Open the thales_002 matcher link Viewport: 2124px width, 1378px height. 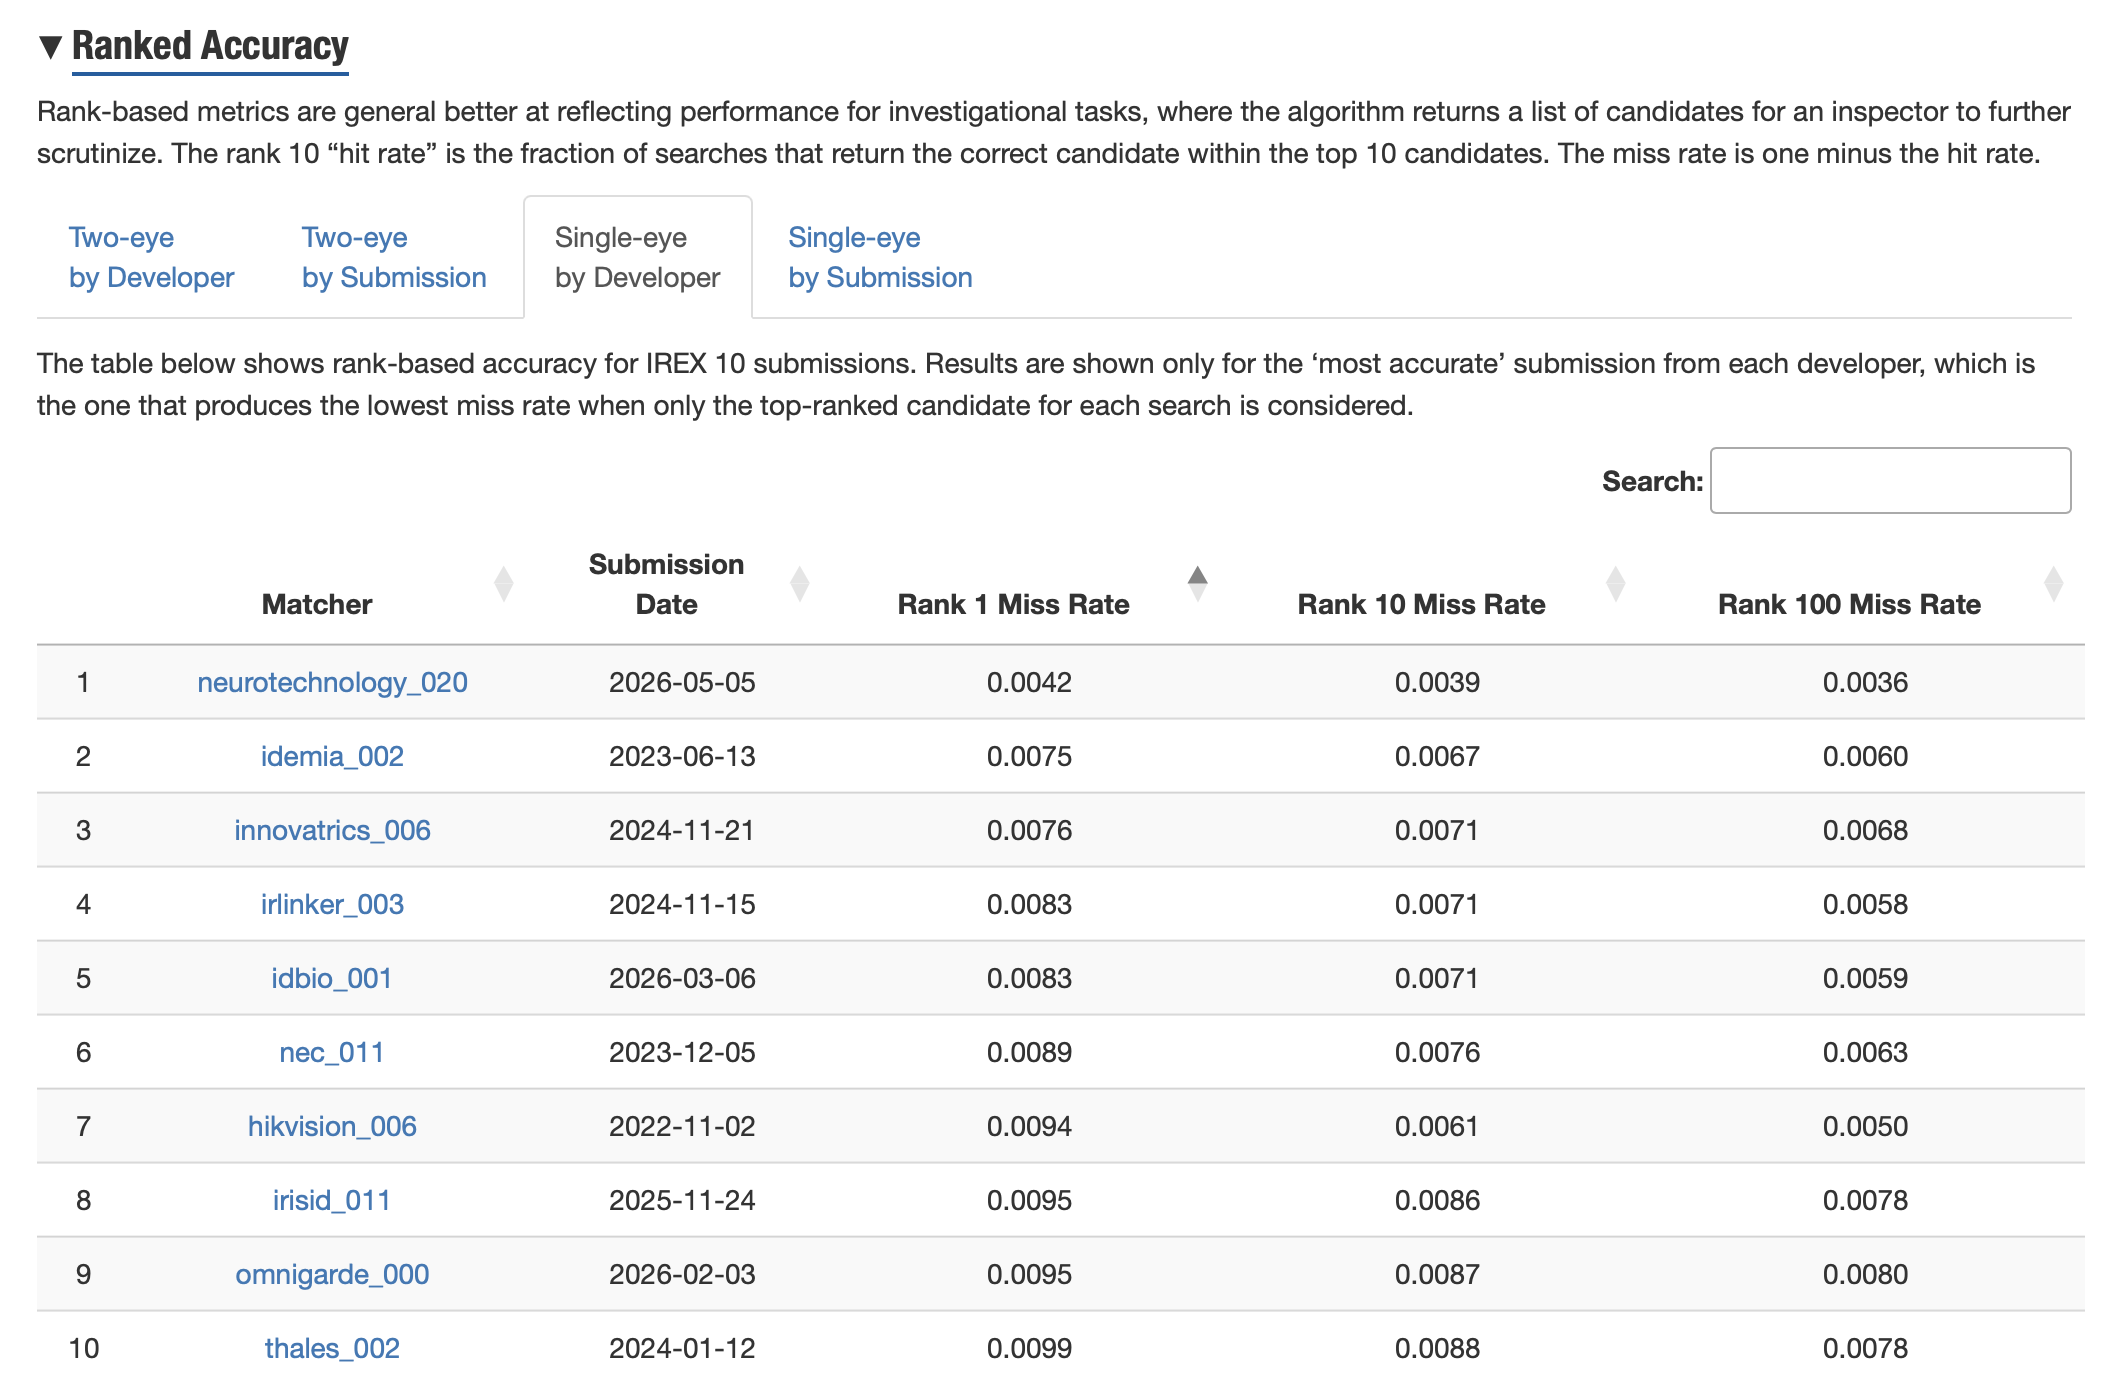tap(332, 1348)
